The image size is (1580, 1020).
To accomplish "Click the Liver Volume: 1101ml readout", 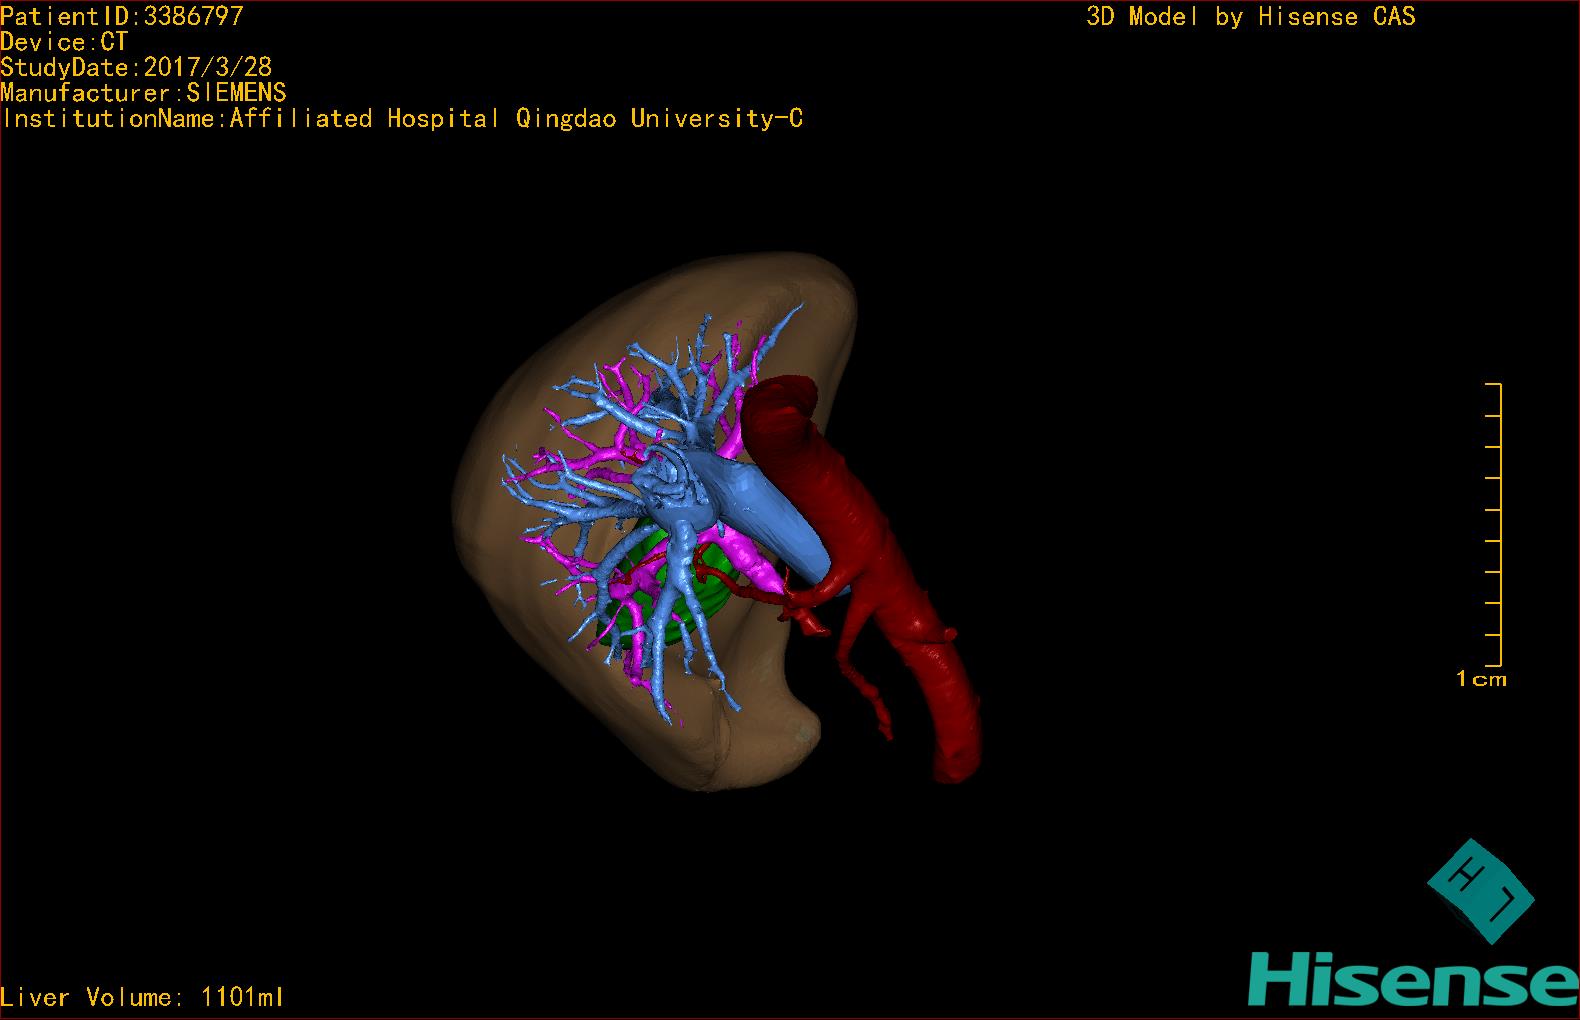I will click(x=142, y=997).
